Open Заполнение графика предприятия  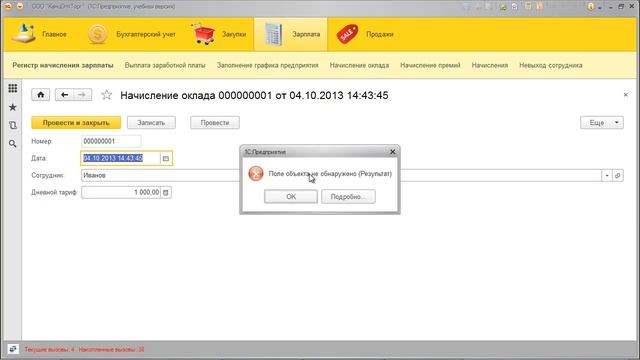[x=267, y=65]
